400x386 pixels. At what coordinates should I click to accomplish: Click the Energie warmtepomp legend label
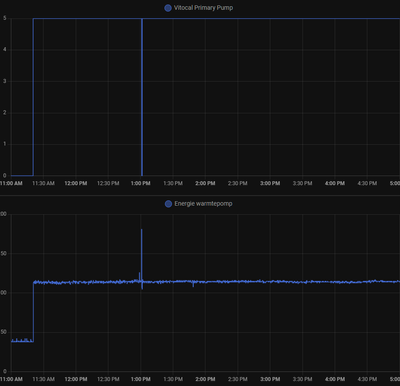[x=203, y=204]
